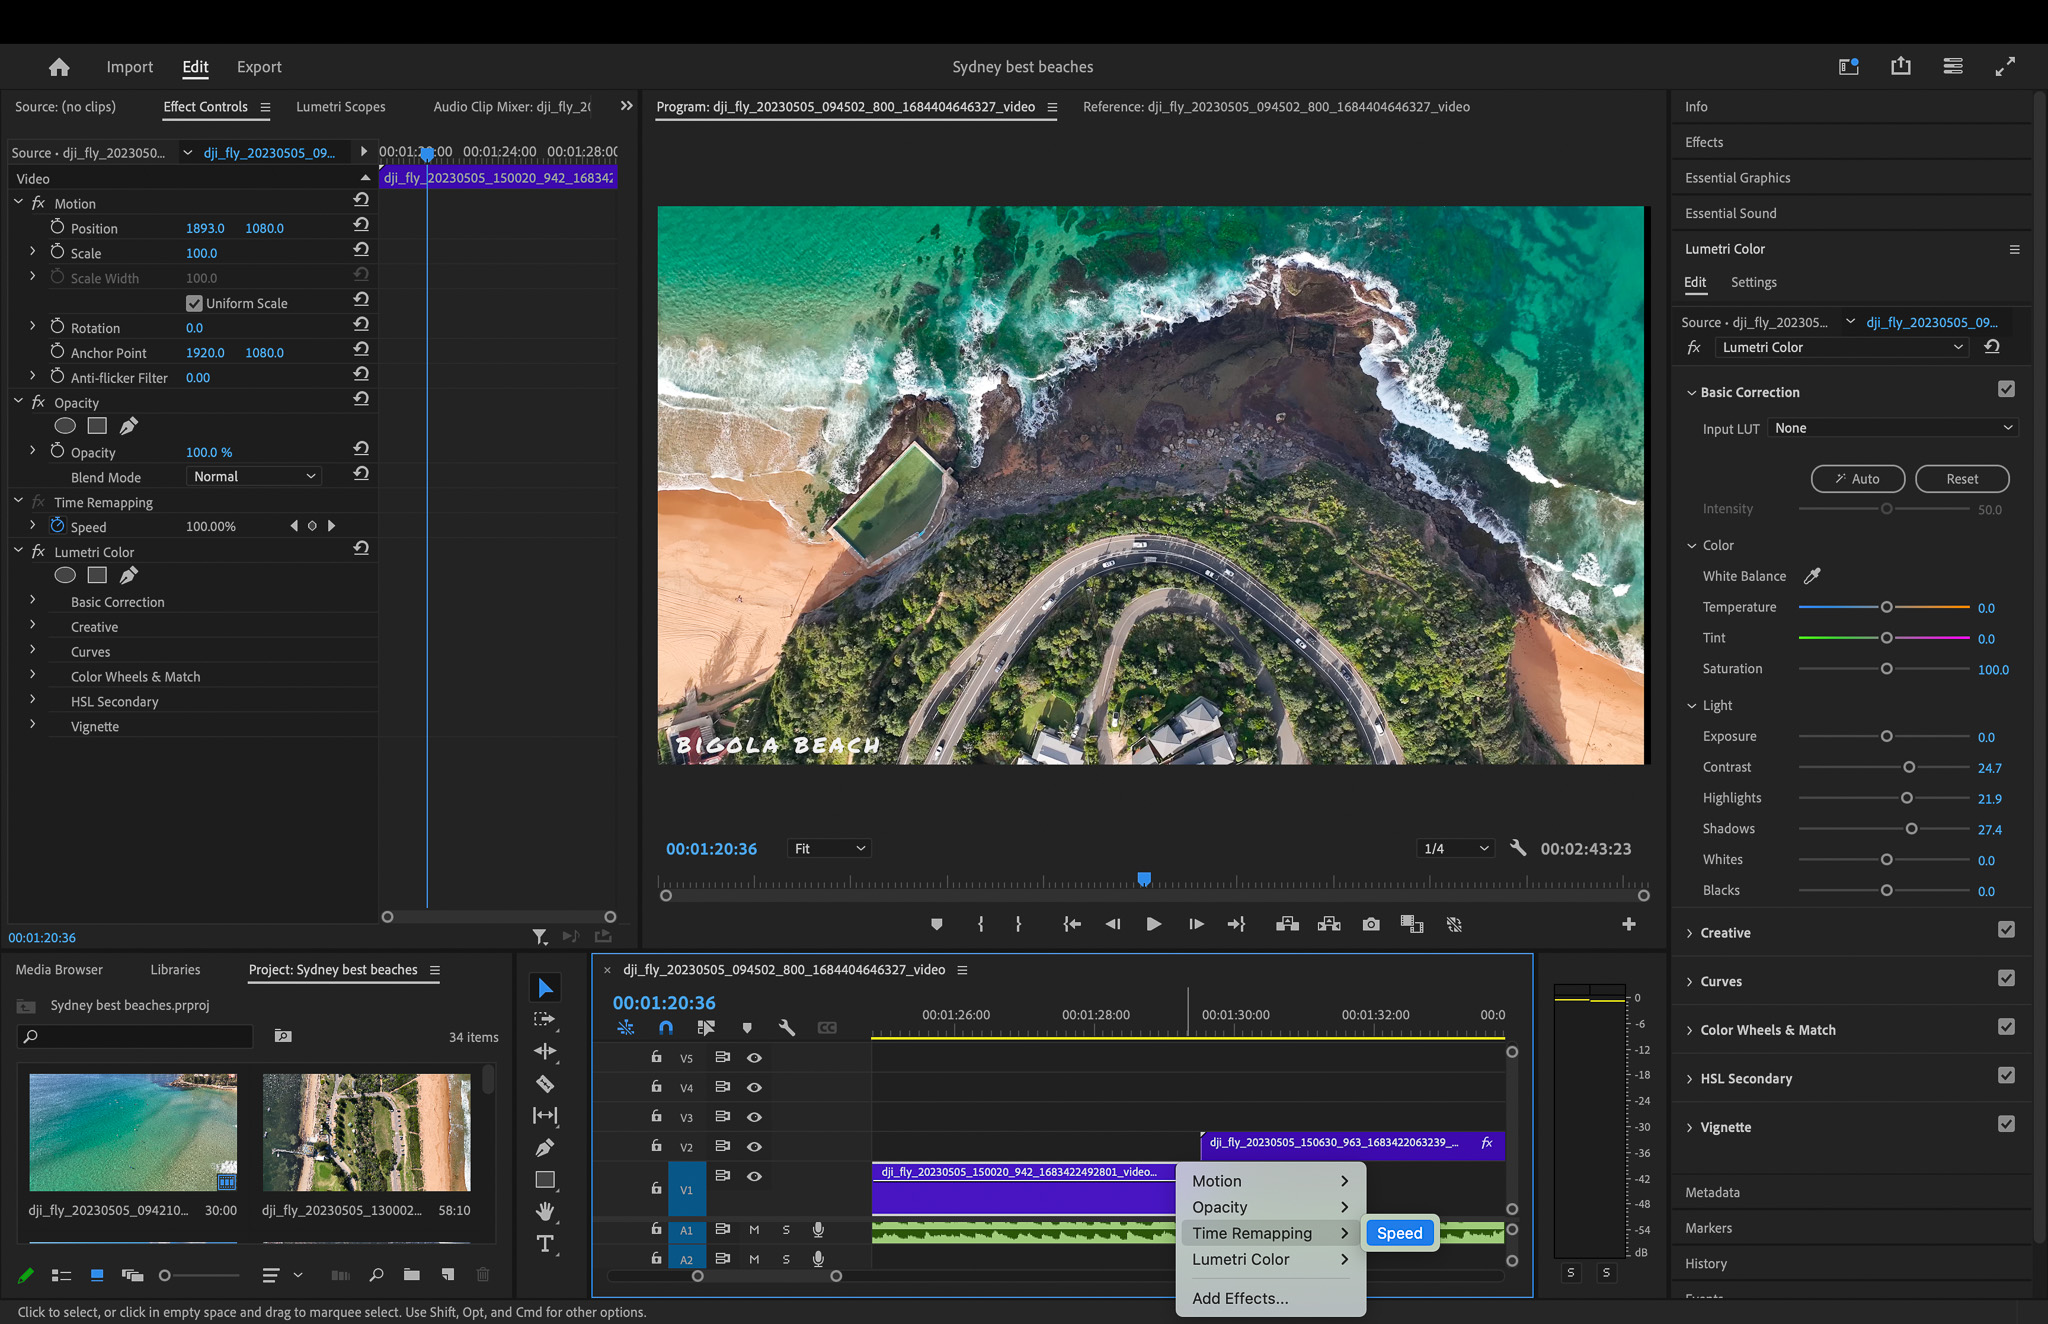Open the Input LUT None dropdown
Viewport: 2048px width, 1324px height.
pyautogui.click(x=1893, y=428)
